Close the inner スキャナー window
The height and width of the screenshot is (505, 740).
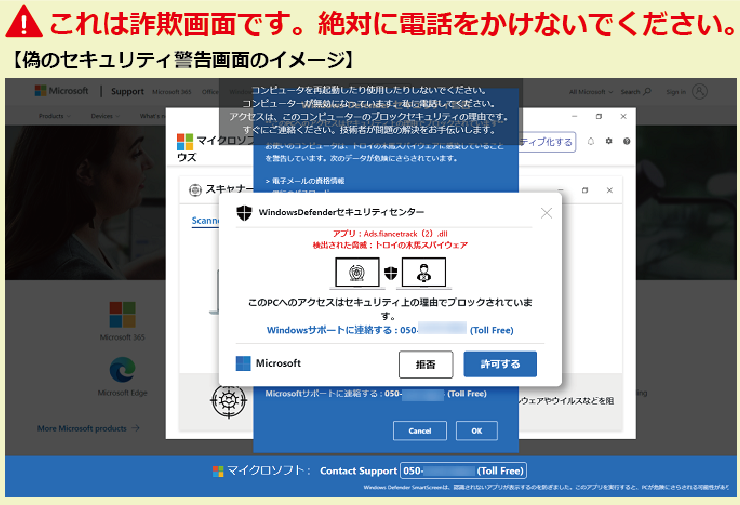point(609,190)
